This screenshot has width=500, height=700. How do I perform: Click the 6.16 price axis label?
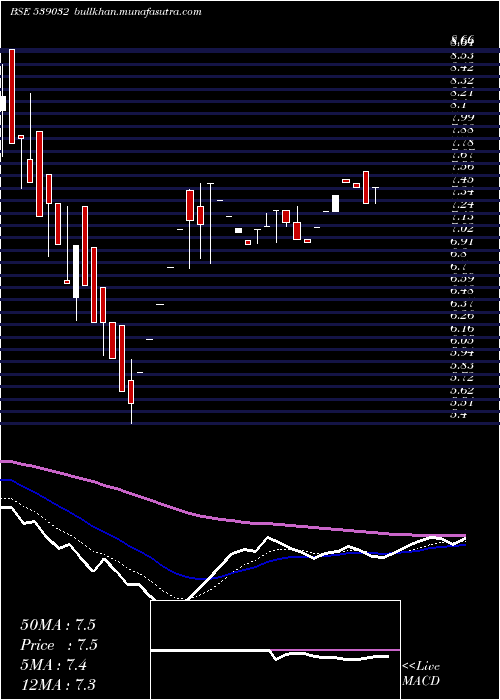(x=462, y=329)
